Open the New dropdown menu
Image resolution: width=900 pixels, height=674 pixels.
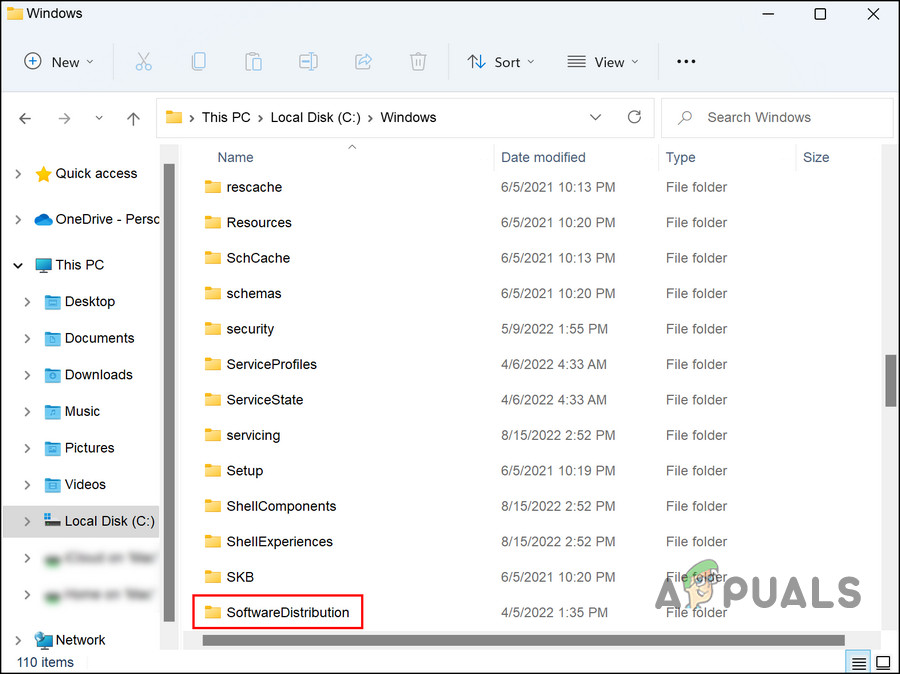pos(59,61)
